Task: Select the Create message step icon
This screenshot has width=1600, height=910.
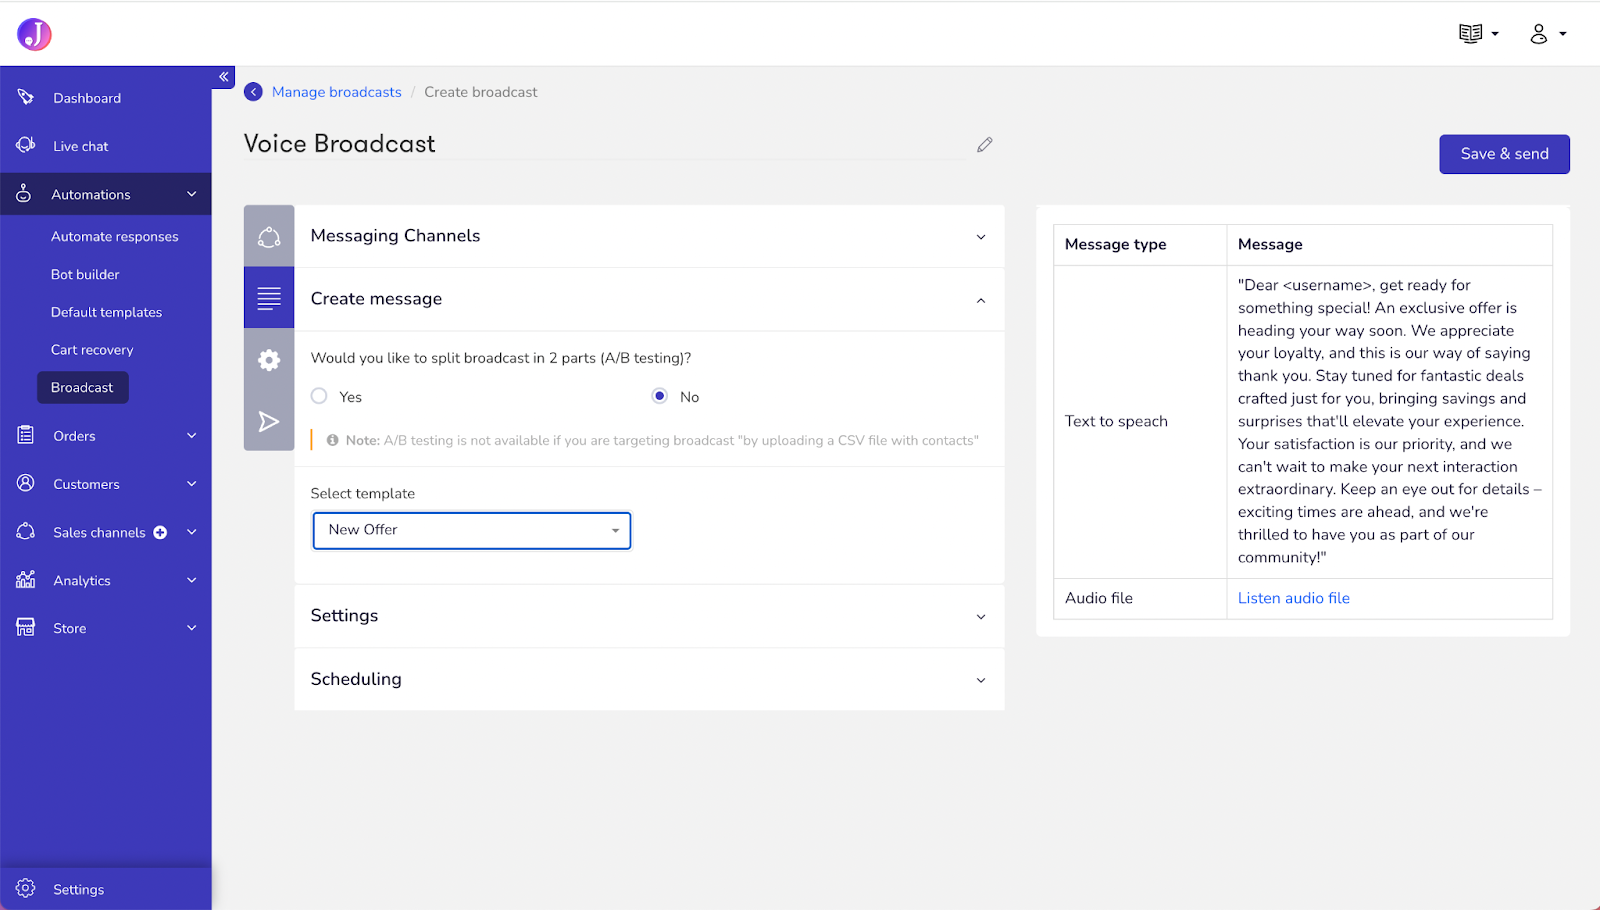Action: point(268,297)
